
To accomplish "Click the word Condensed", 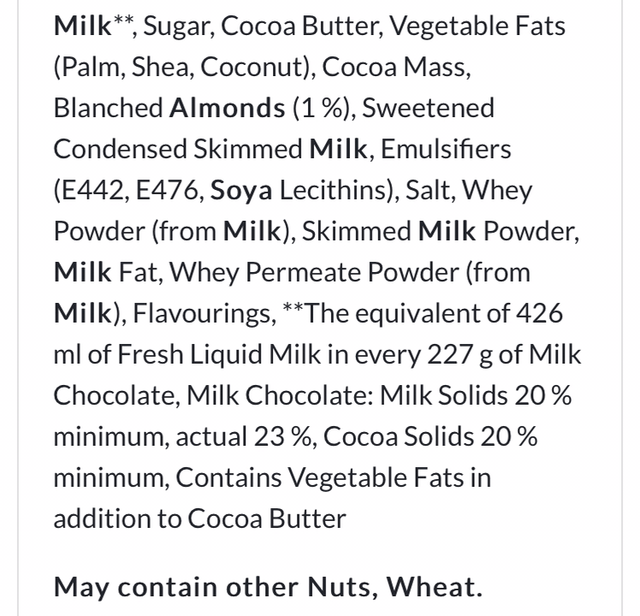I will pos(118,149).
